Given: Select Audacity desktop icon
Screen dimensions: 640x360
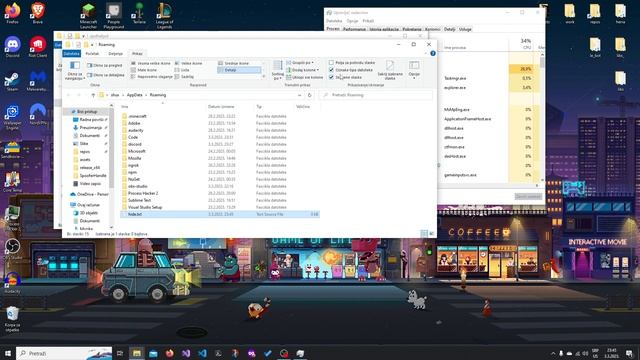Looking at the screenshot, I should click(12, 283).
